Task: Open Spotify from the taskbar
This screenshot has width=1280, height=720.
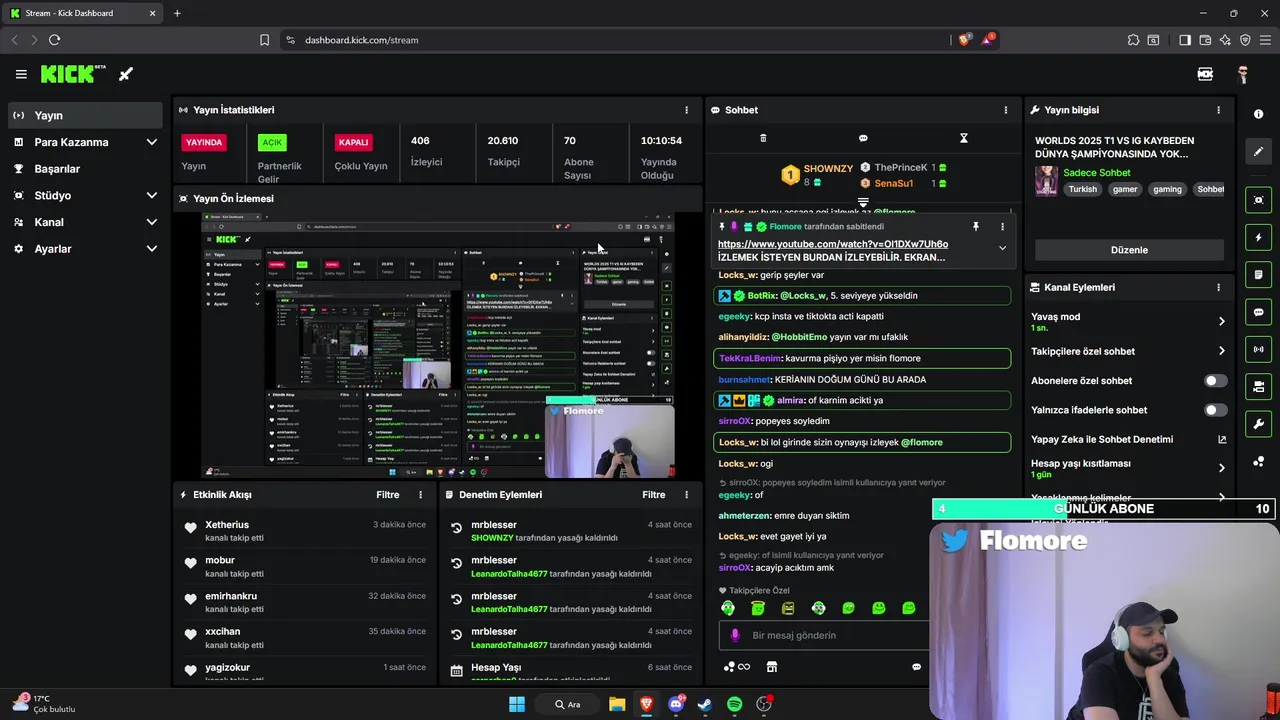Action: (734, 704)
